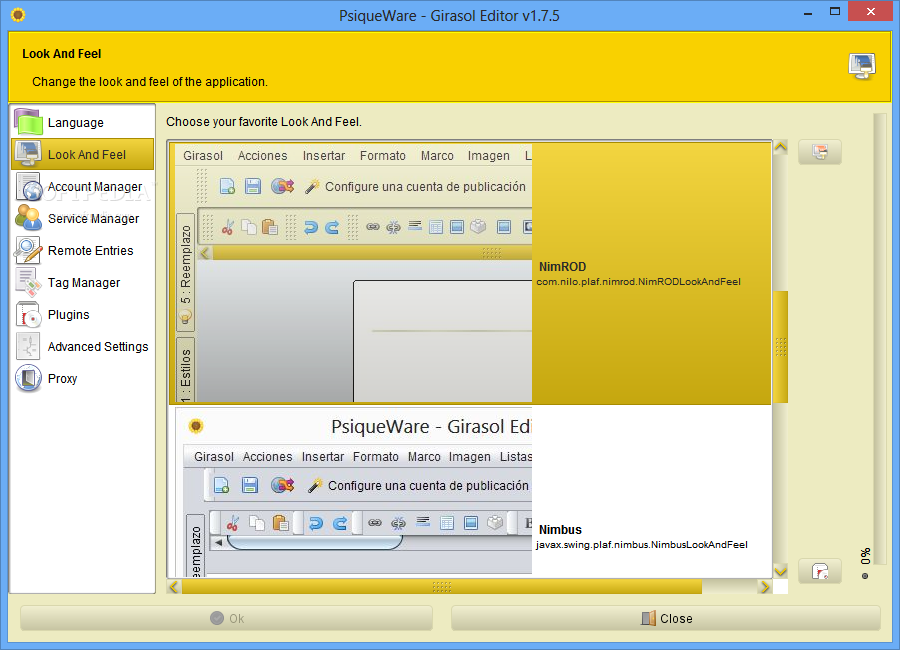
Task: Select the NimROD look and feel preview
Action: (x=471, y=273)
